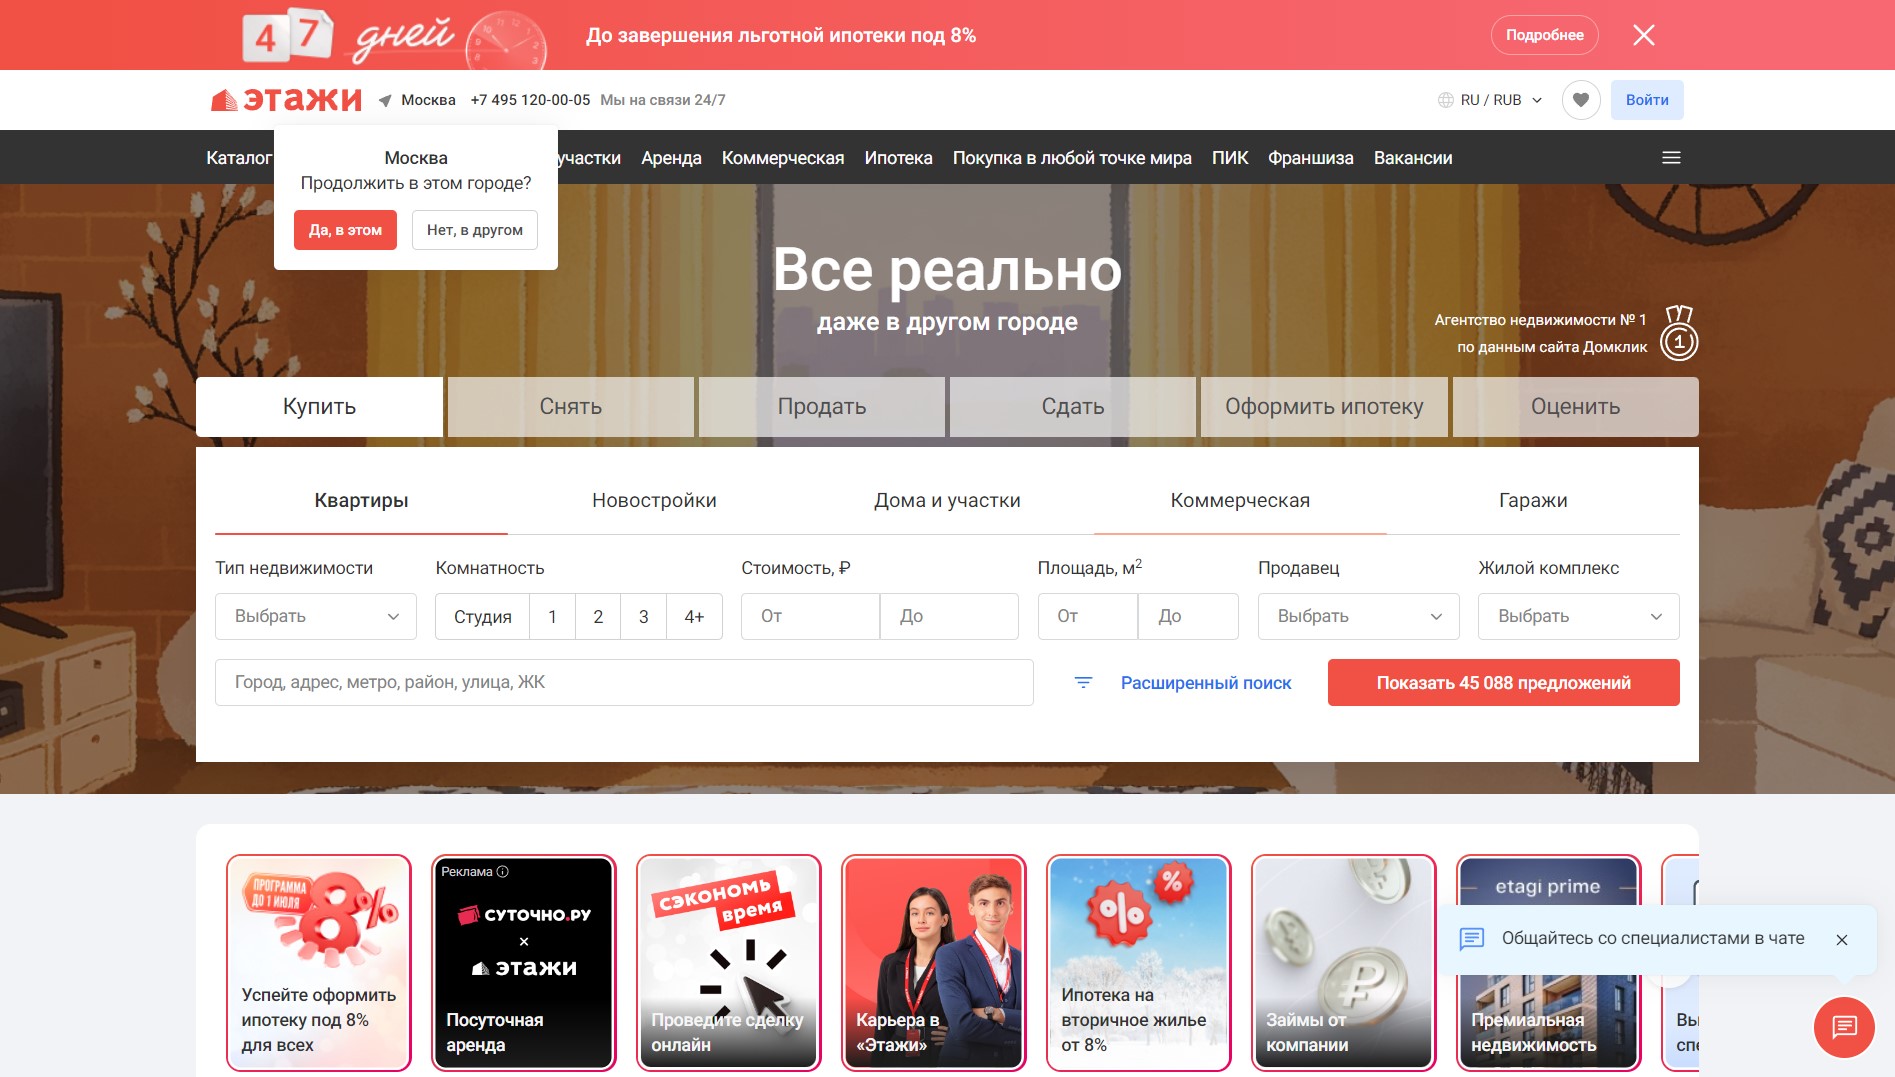Switch to the Сдать tab
This screenshot has width=1895, height=1077.
coord(1073,407)
